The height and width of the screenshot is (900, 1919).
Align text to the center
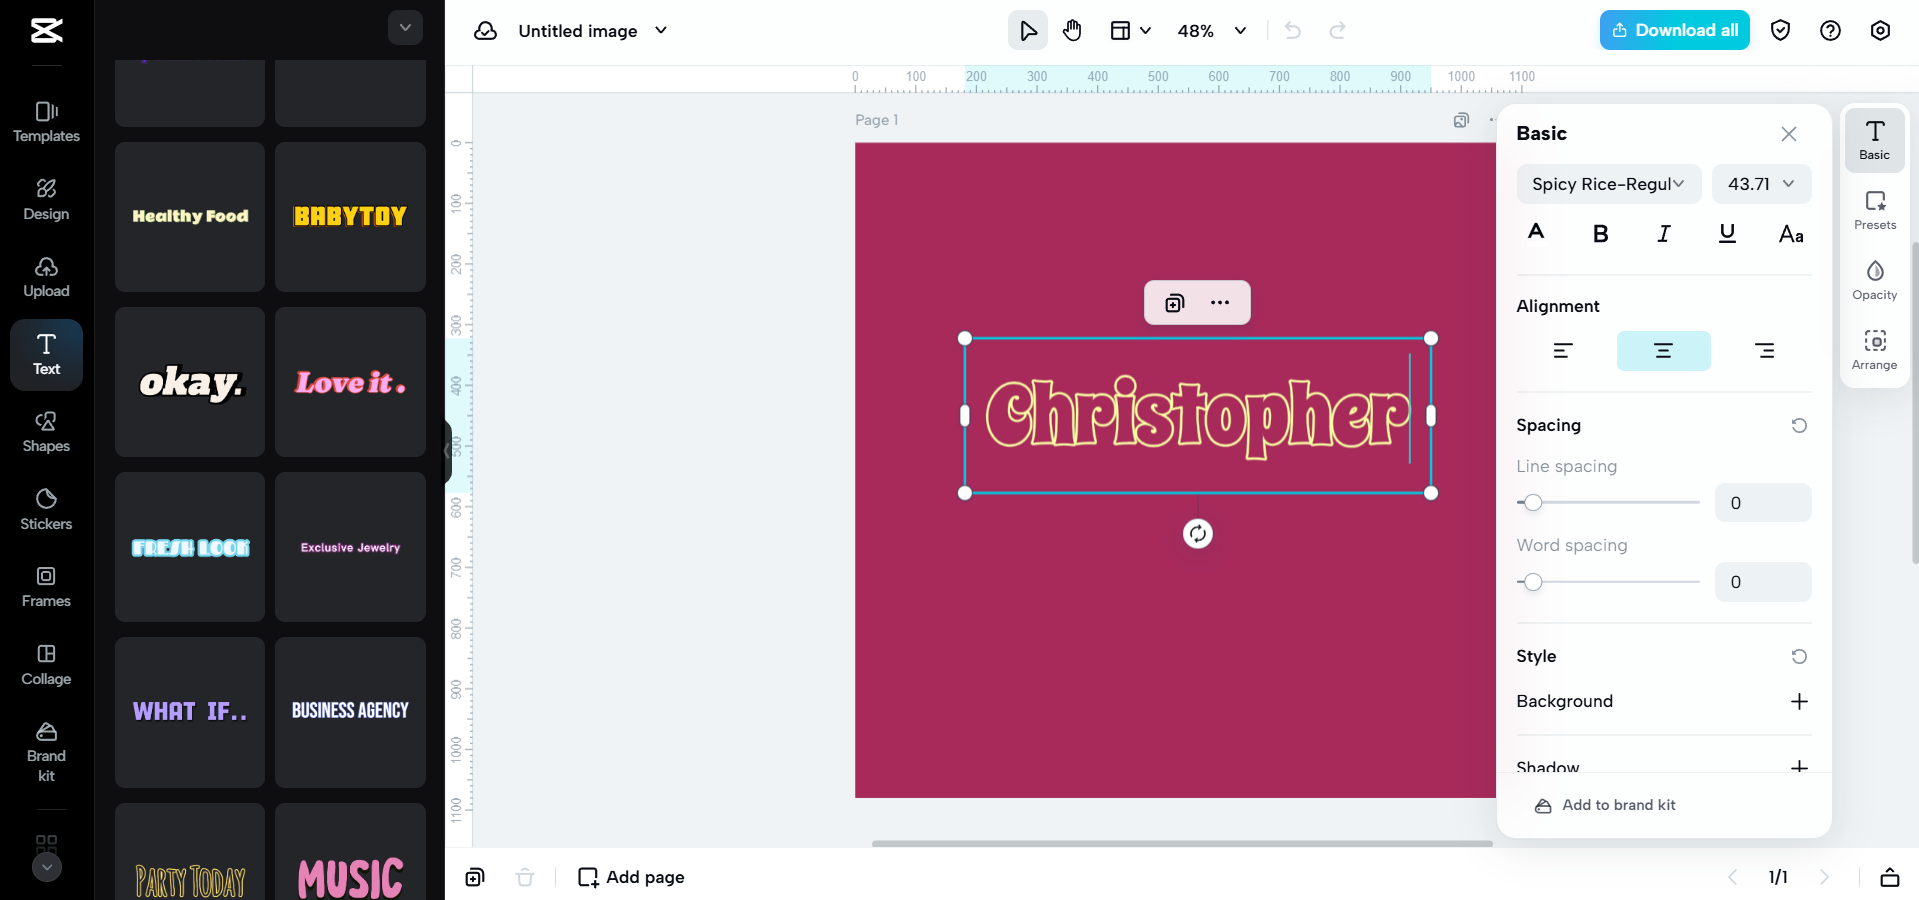point(1664,351)
